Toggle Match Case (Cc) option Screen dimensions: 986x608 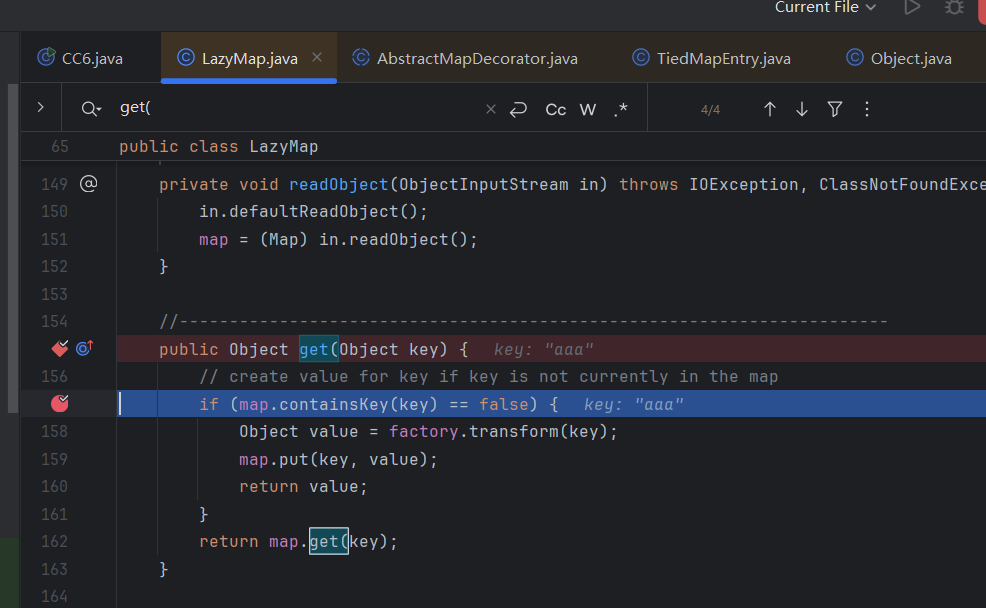click(x=555, y=109)
